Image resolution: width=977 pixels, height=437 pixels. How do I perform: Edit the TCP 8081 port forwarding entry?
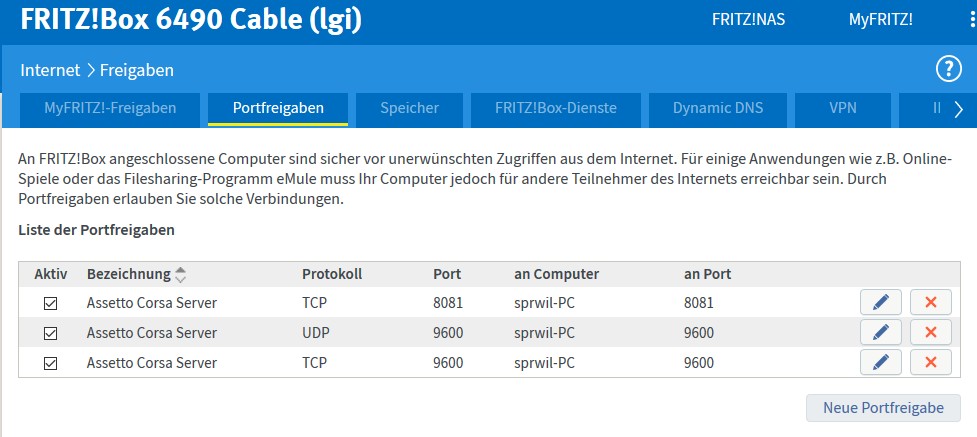(880, 302)
